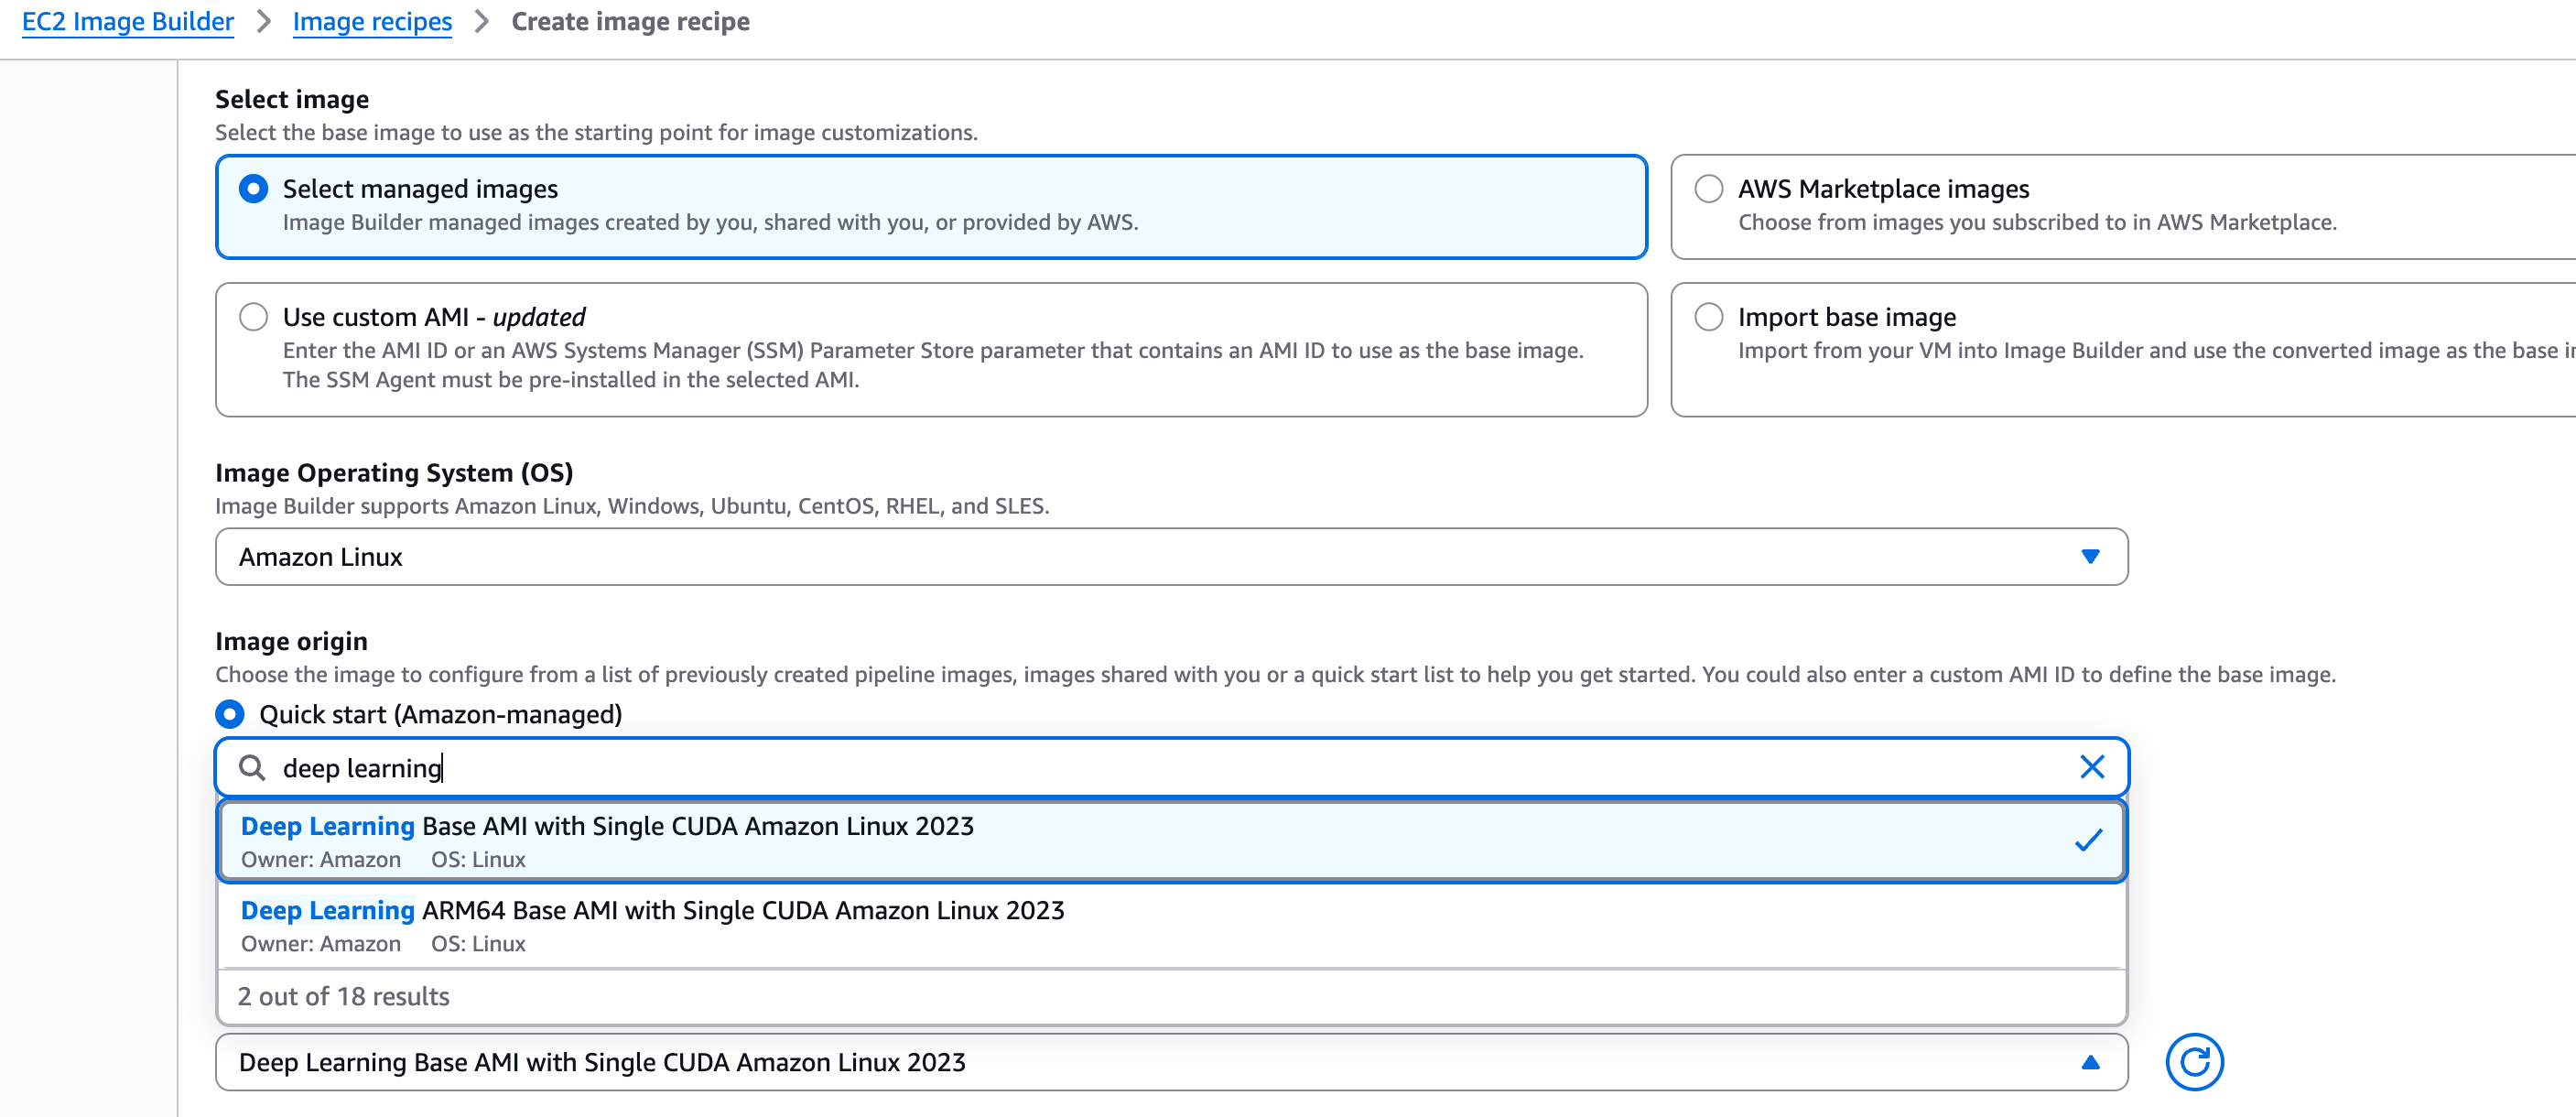Enable the Select managed images option
This screenshot has width=2576, height=1117.
pyautogui.click(x=253, y=187)
